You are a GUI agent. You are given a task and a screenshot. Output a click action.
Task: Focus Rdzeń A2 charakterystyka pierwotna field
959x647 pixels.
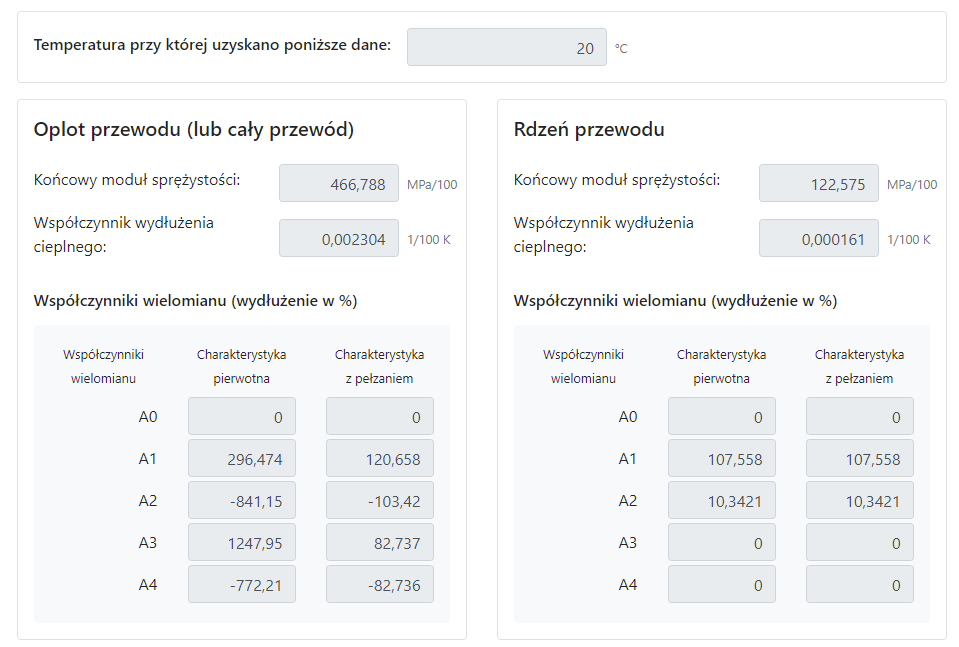[722, 500]
